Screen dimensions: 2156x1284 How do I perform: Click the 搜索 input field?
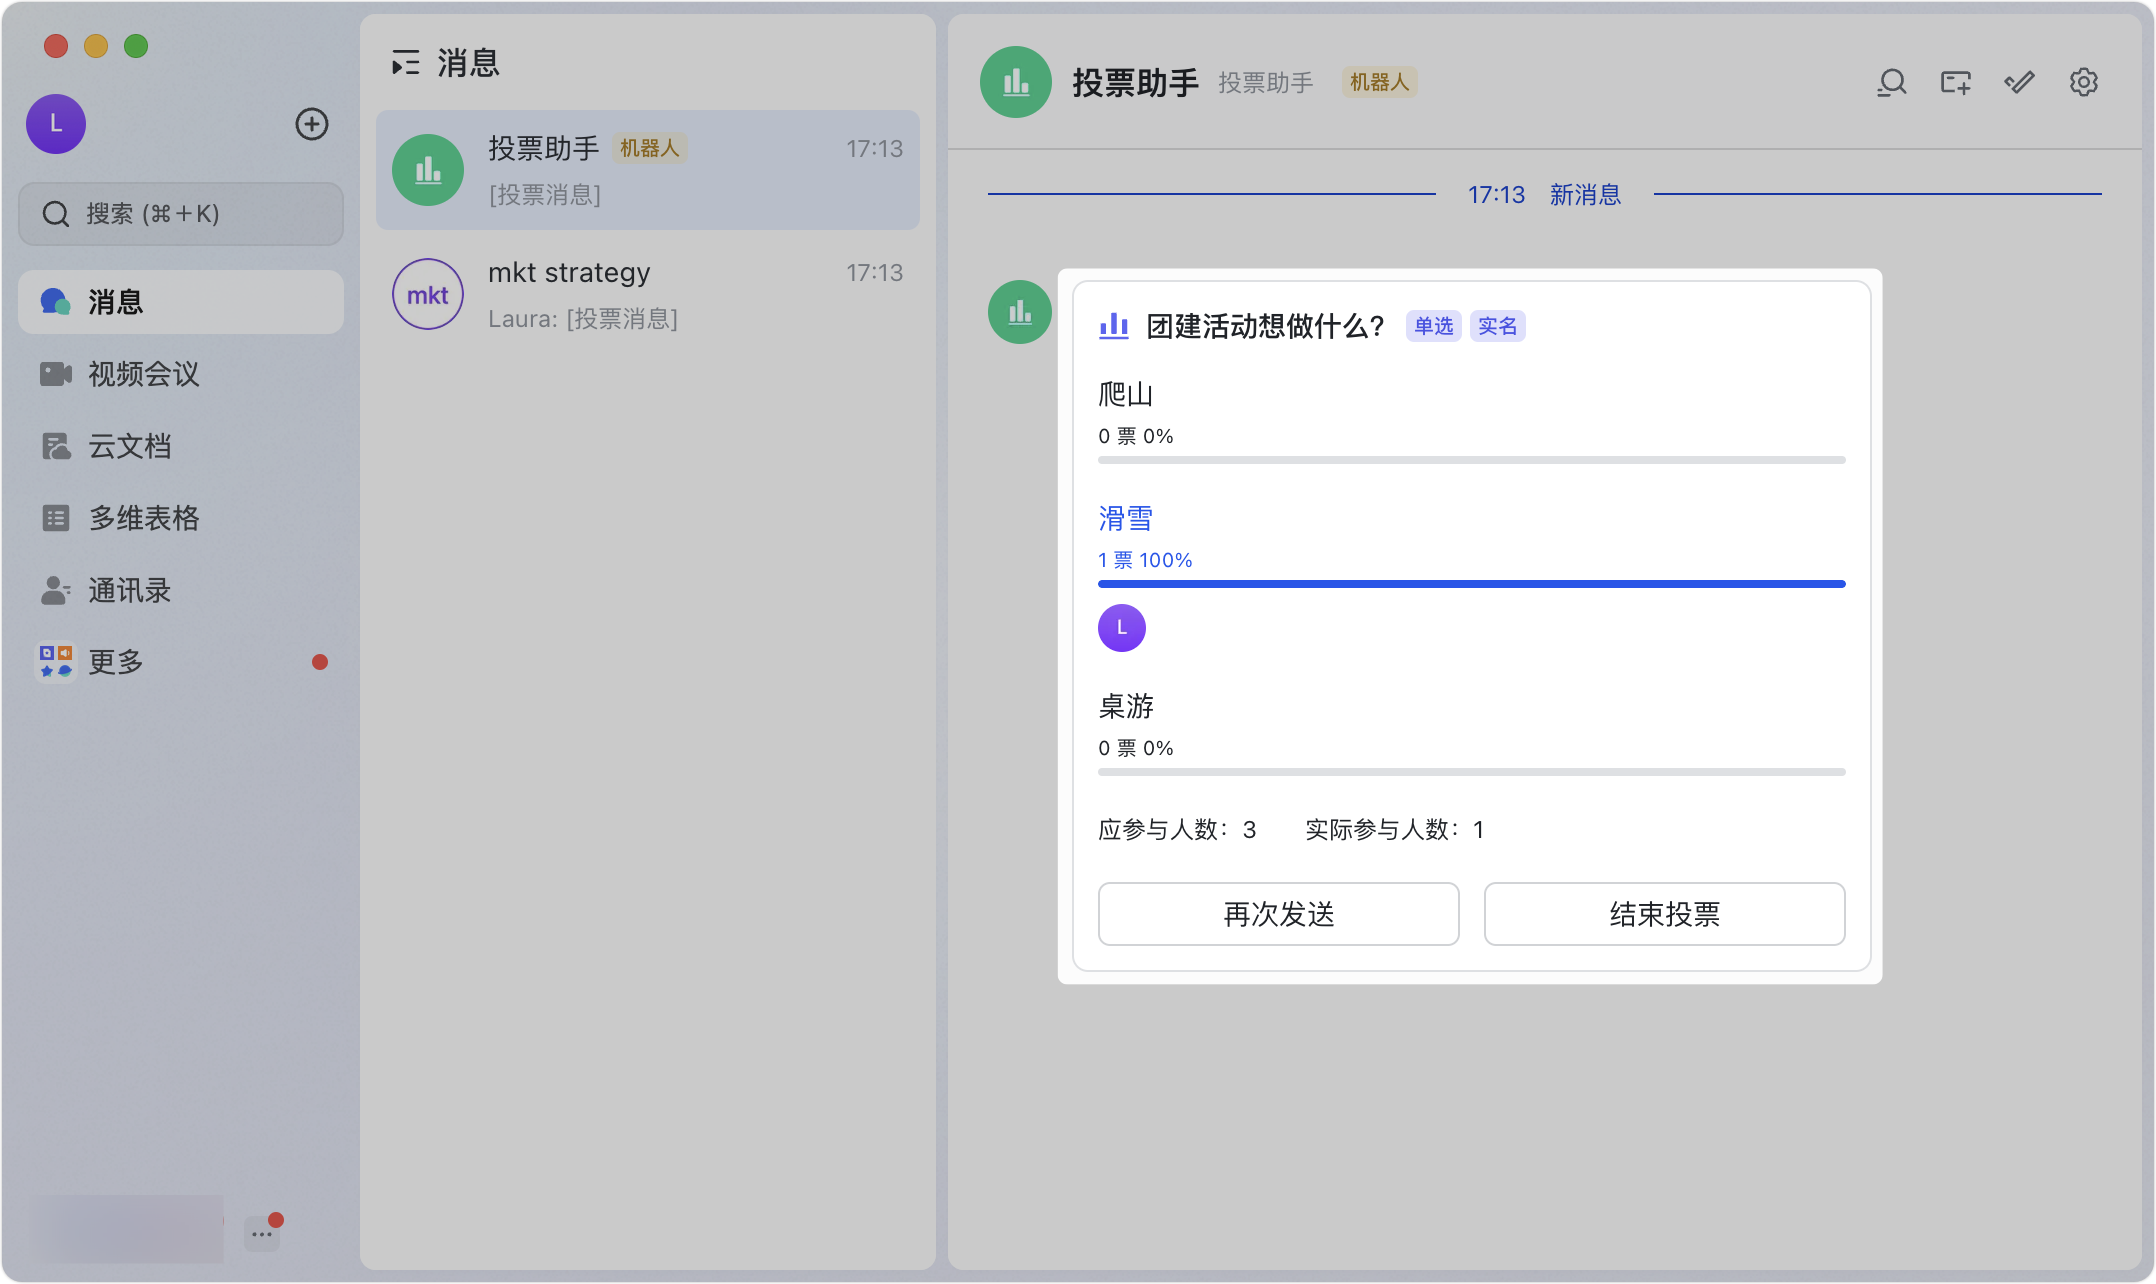click(180, 213)
